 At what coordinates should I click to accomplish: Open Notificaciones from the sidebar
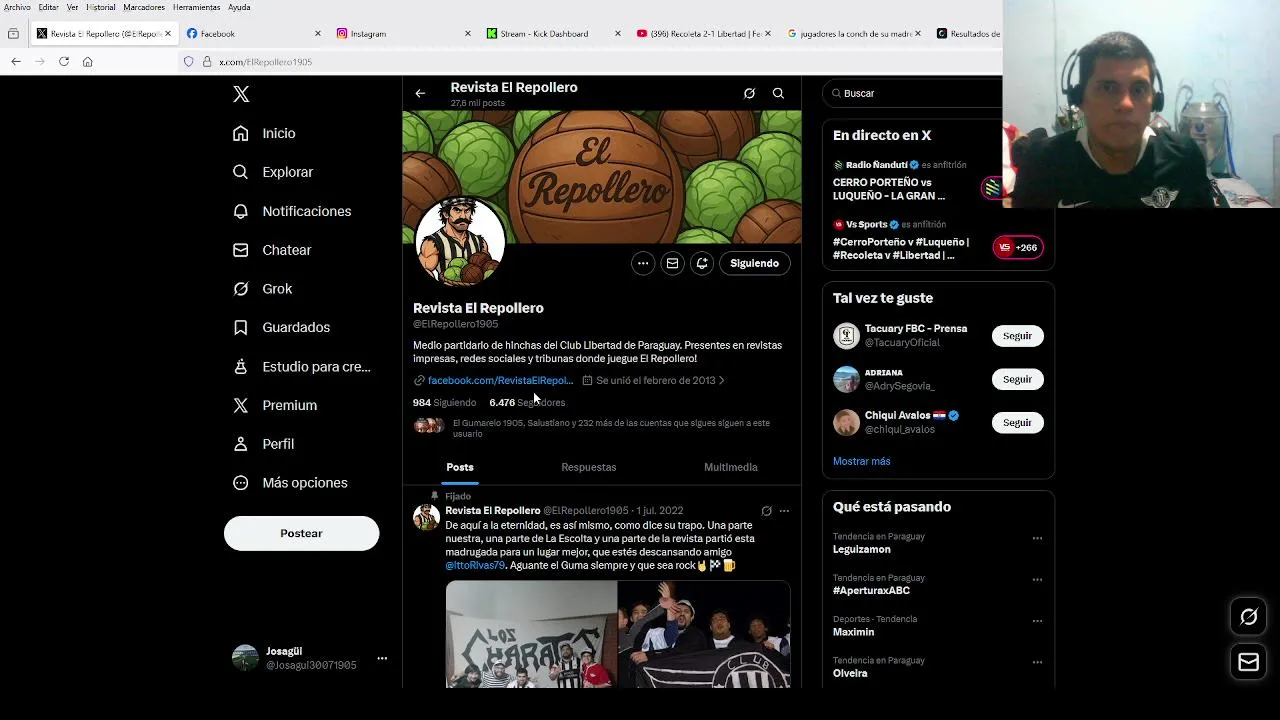coord(292,211)
